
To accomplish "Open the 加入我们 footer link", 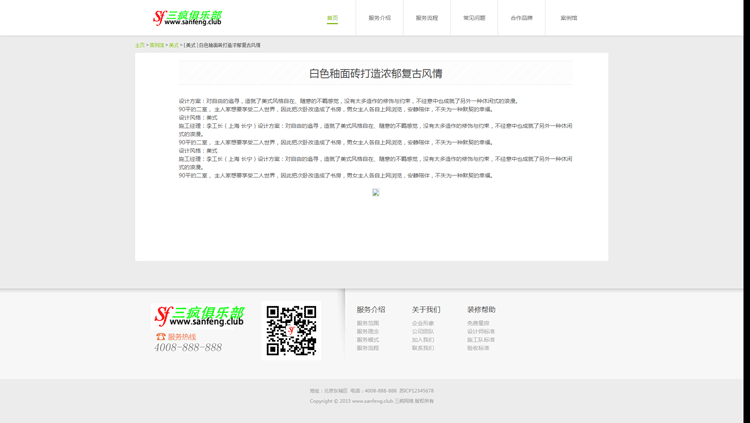I will tap(423, 340).
